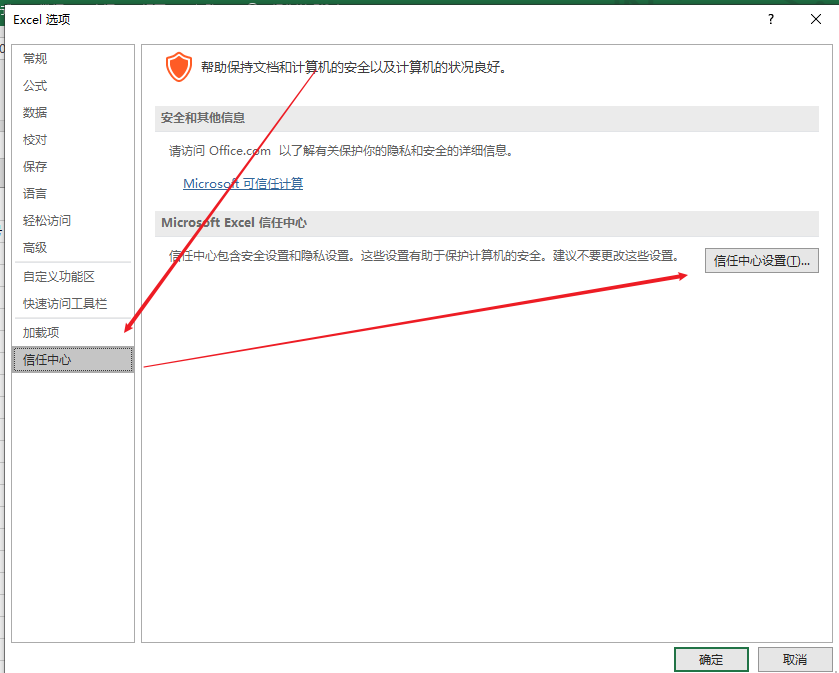Switch to the 保存 options page
The image size is (839, 673).
[x=72, y=166]
